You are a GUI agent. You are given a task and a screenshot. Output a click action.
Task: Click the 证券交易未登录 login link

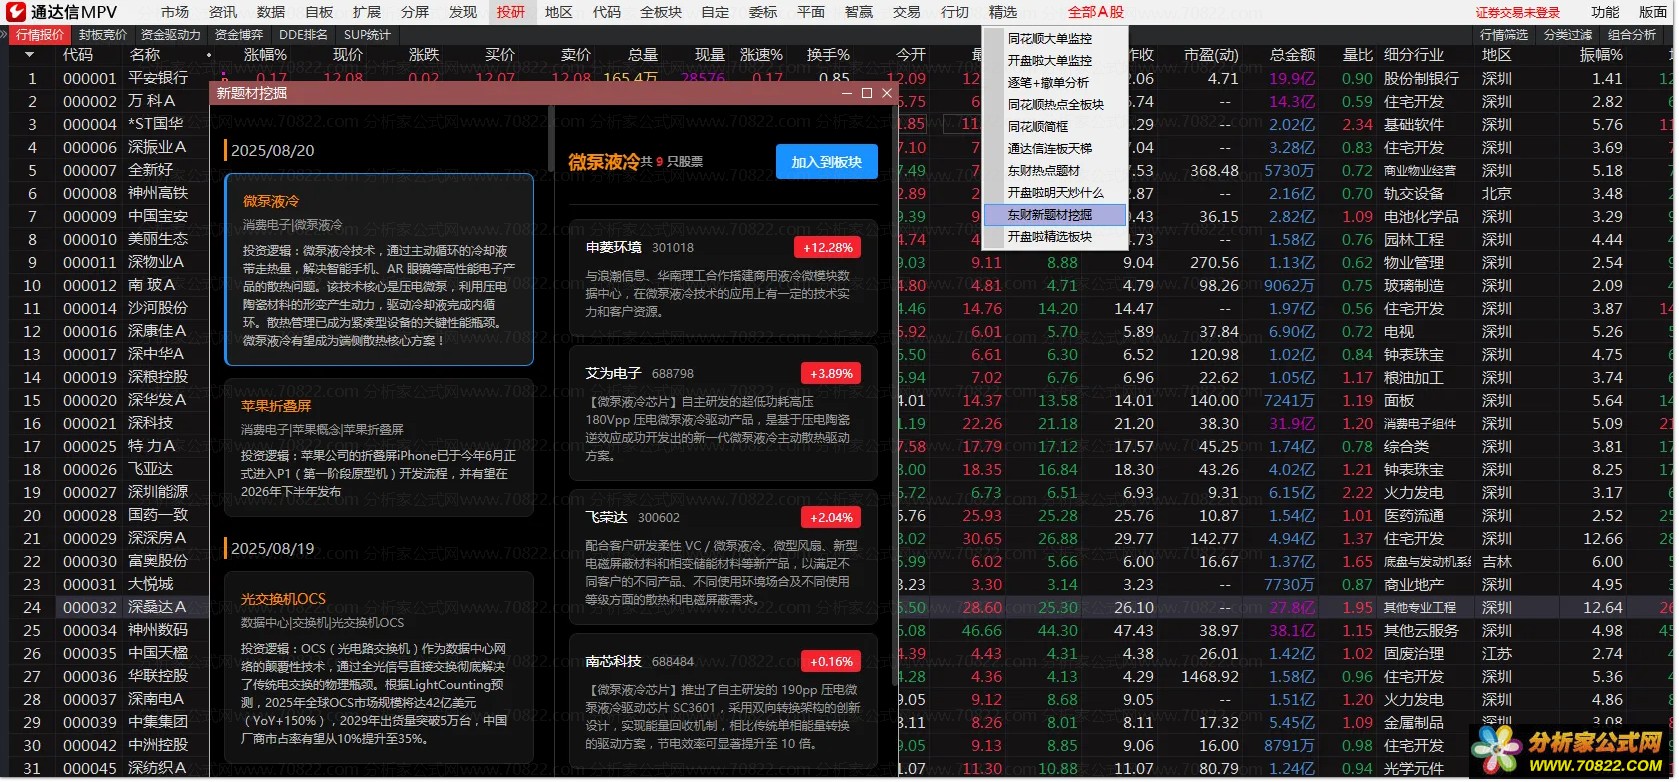click(x=1518, y=13)
